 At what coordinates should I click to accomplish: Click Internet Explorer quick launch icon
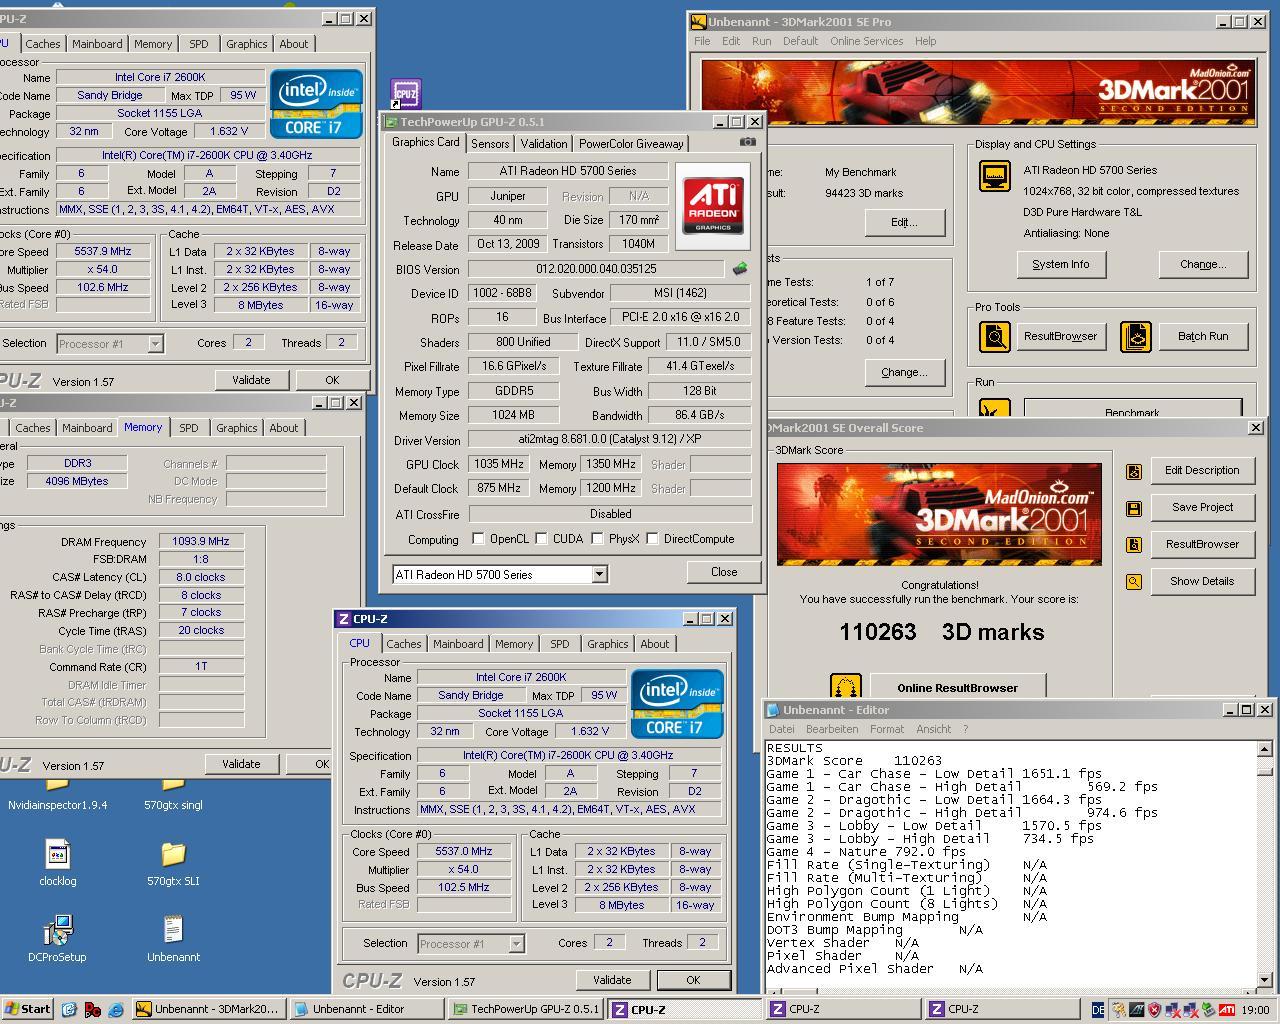[115, 1009]
